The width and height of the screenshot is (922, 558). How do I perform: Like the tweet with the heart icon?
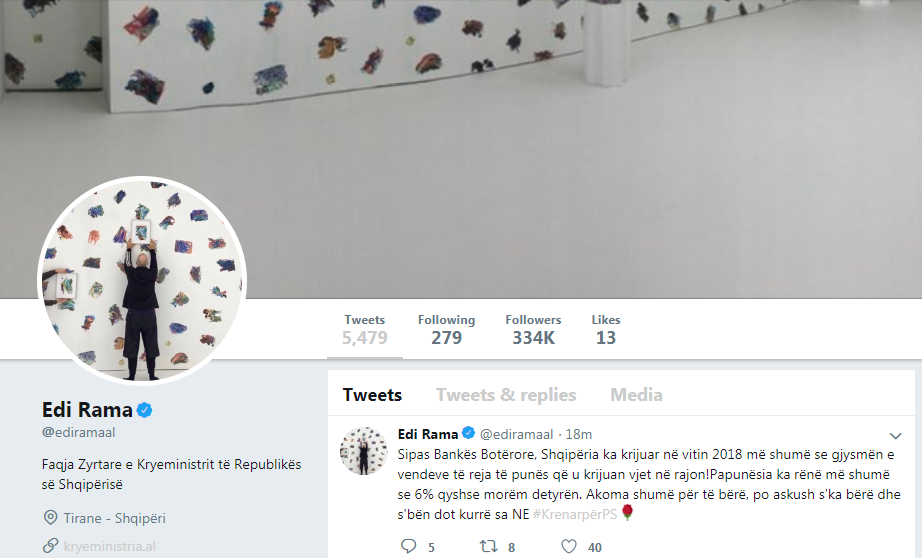569,546
